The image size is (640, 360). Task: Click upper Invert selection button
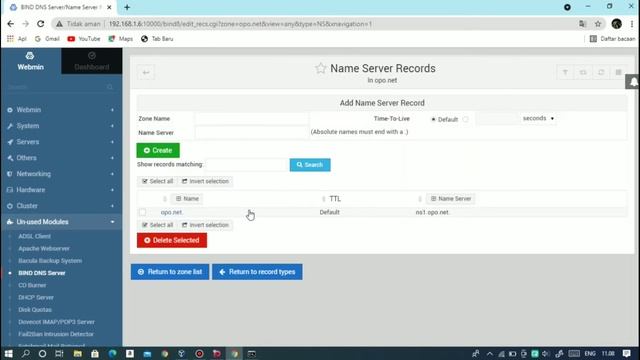pos(205,181)
